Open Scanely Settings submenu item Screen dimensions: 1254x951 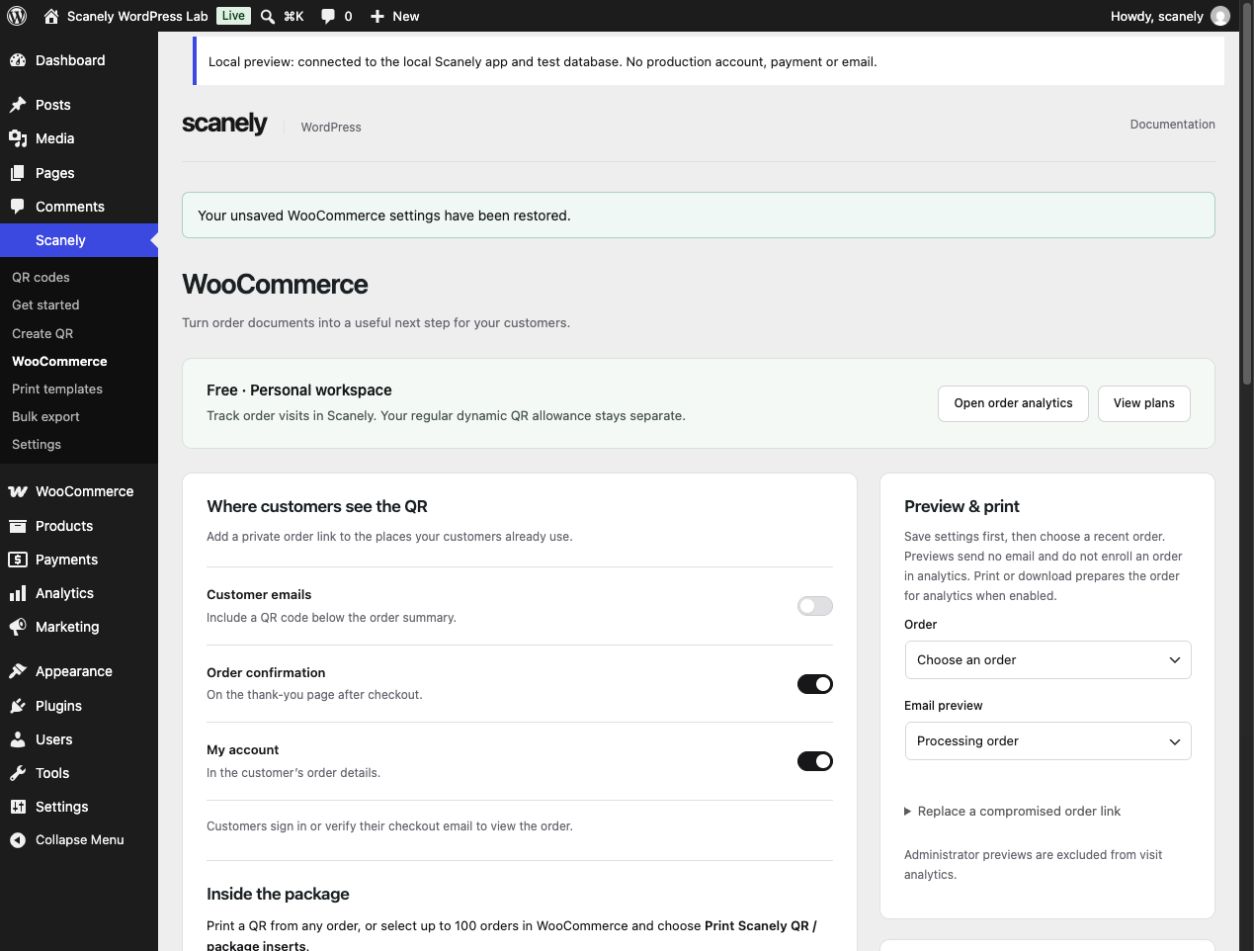[x=36, y=444]
